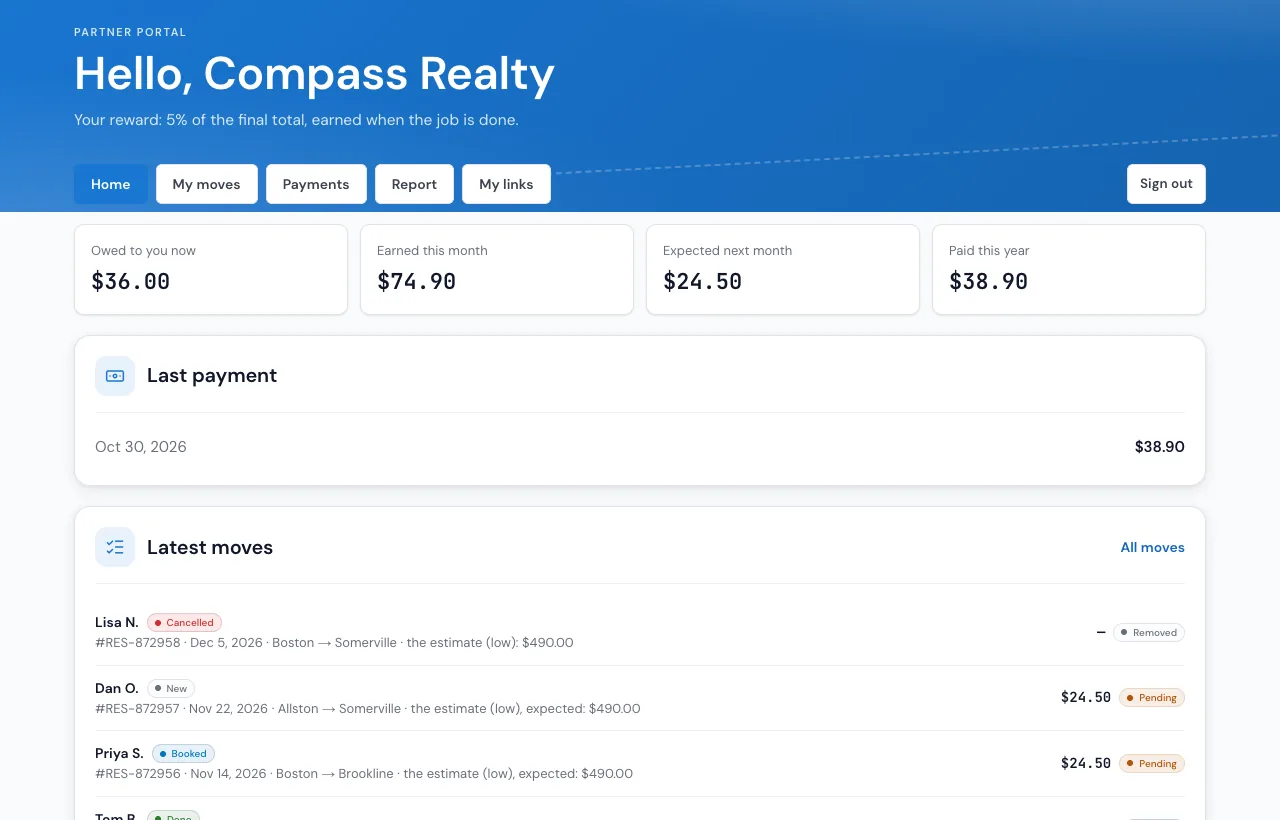The image size is (1280, 820).
Task: Click the #RES-872957 move details line
Action: click(x=368, y=709)
